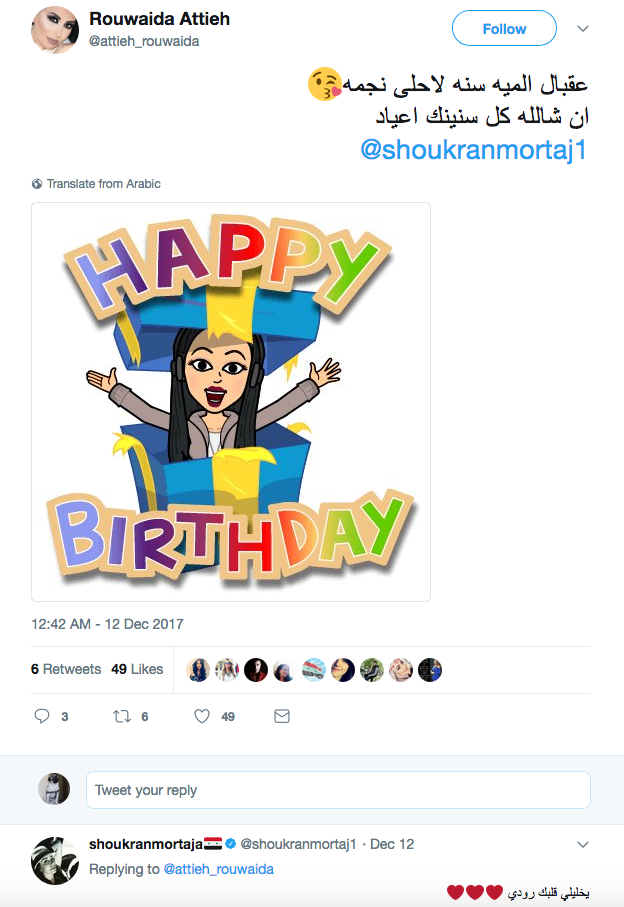Click the direct message envelope icon
Screen dimensions: 624x907
[282, 716]
